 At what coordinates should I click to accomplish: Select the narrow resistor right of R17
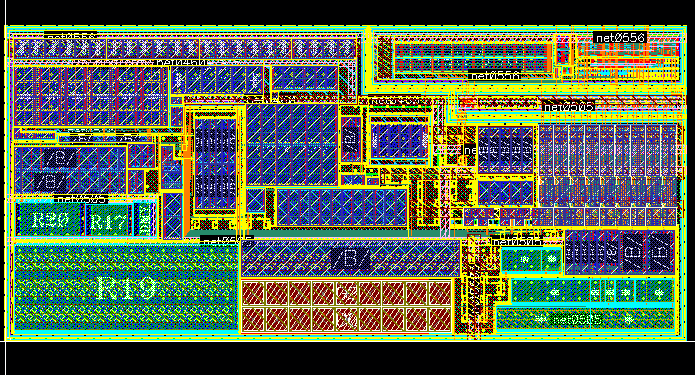[144, 219]
